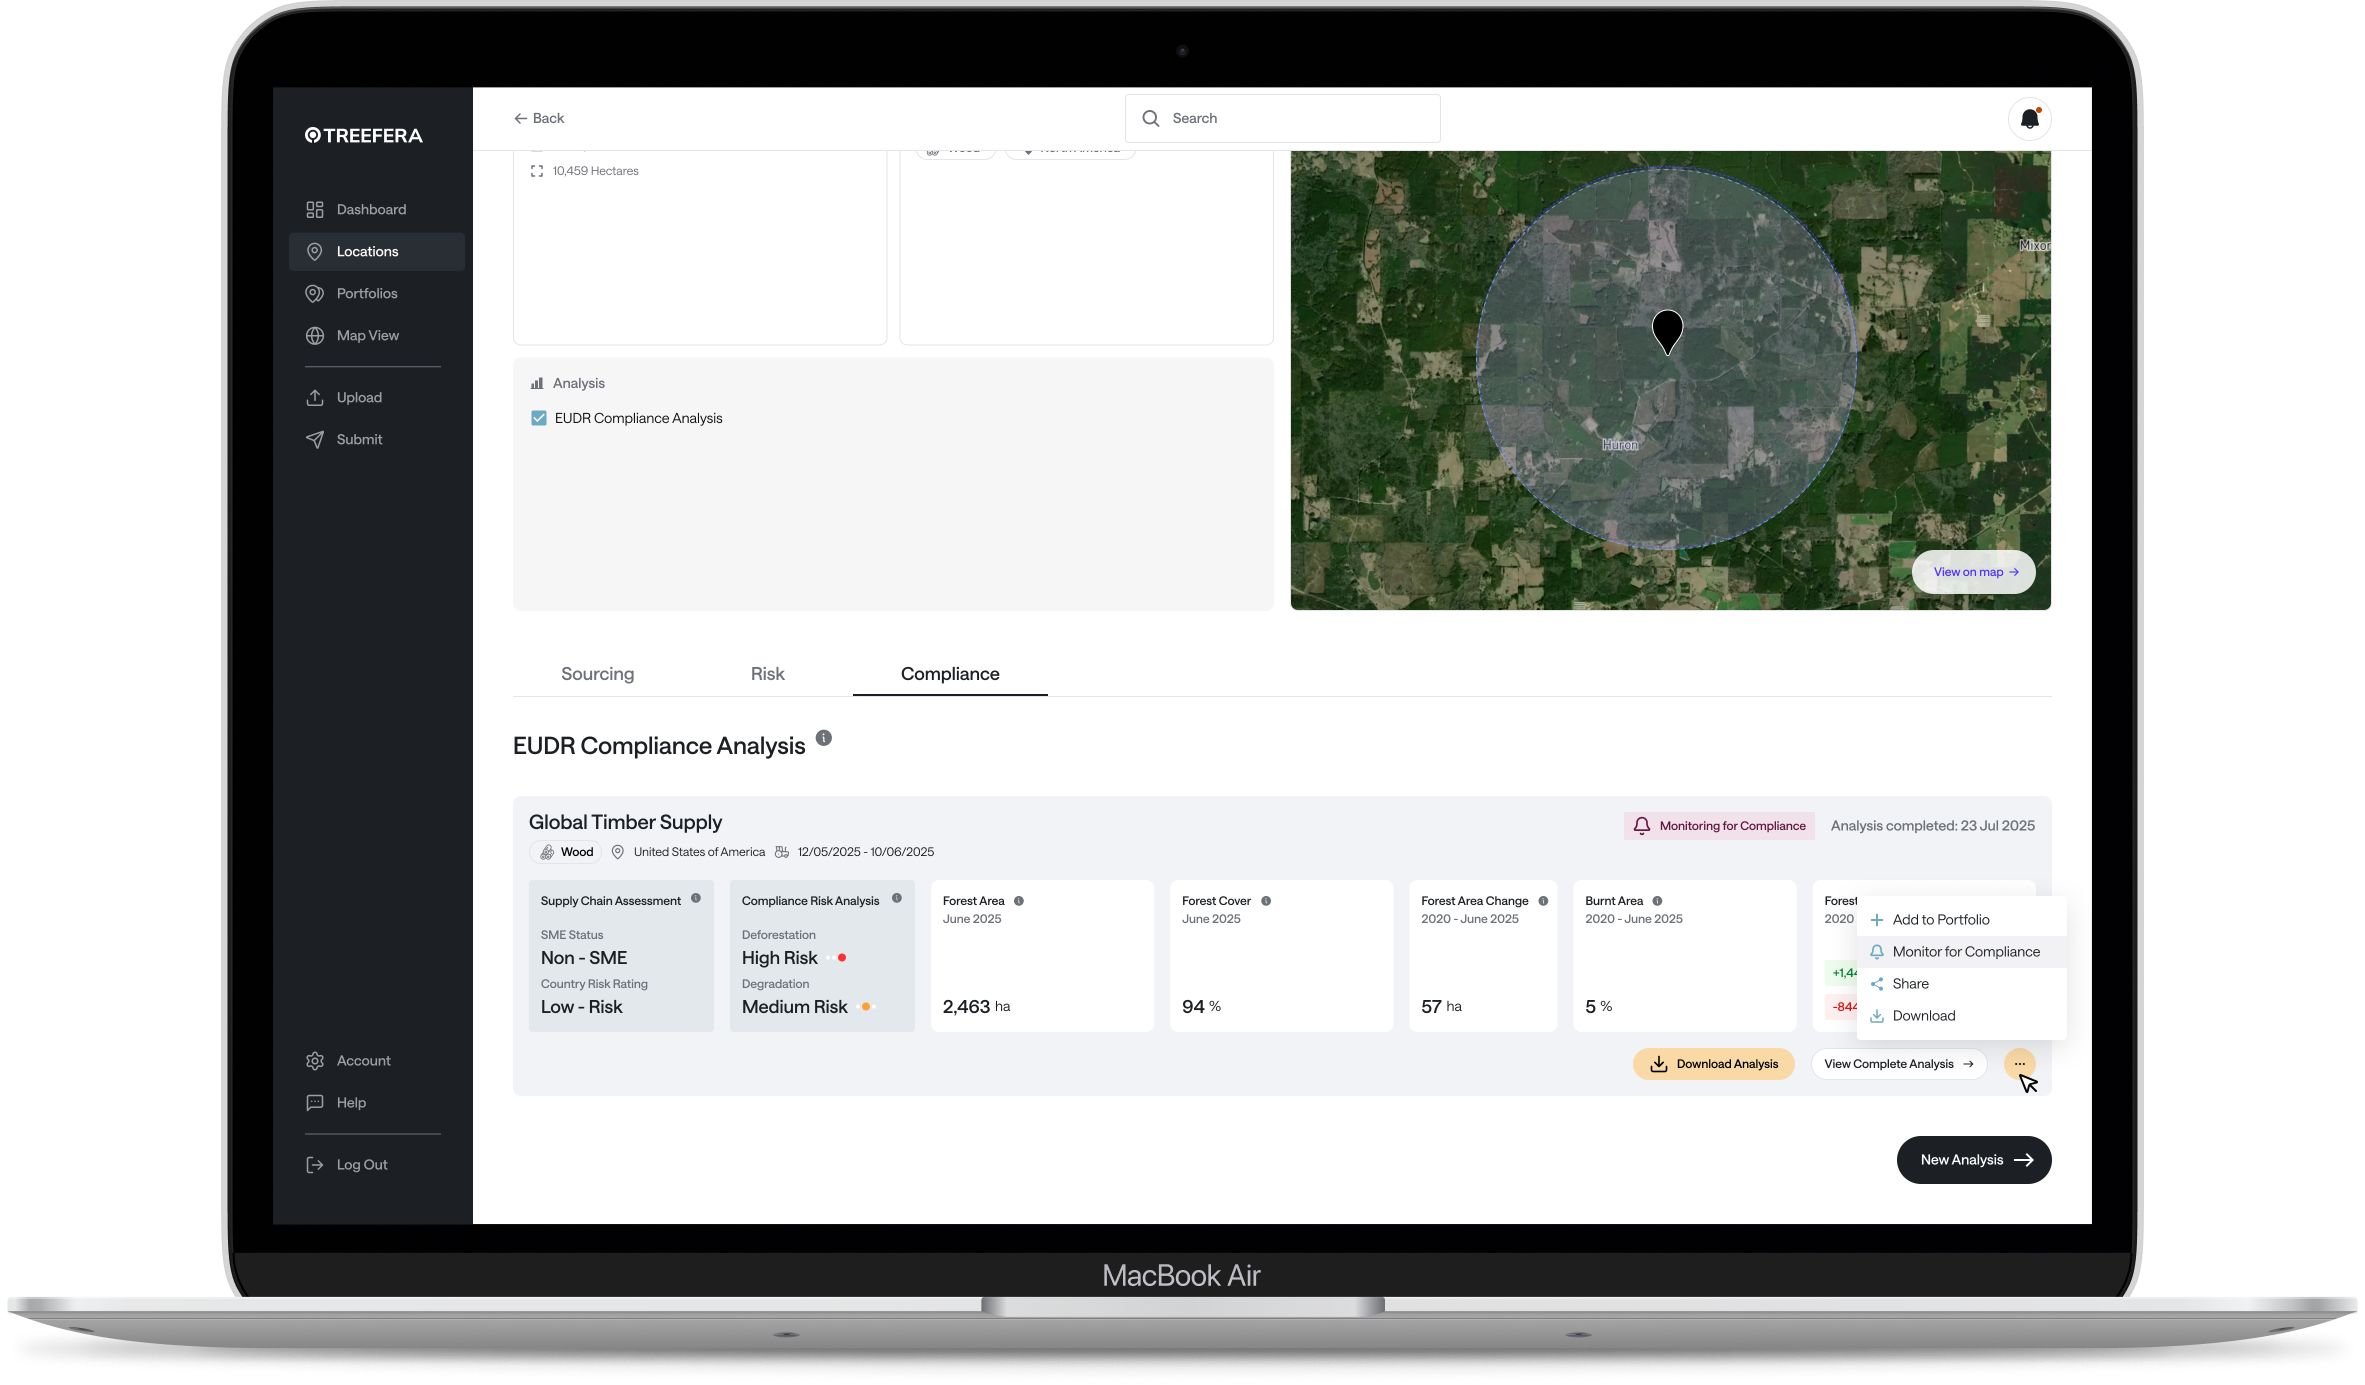
Task: Click the three-dots more options button
Action: 2019,1064
